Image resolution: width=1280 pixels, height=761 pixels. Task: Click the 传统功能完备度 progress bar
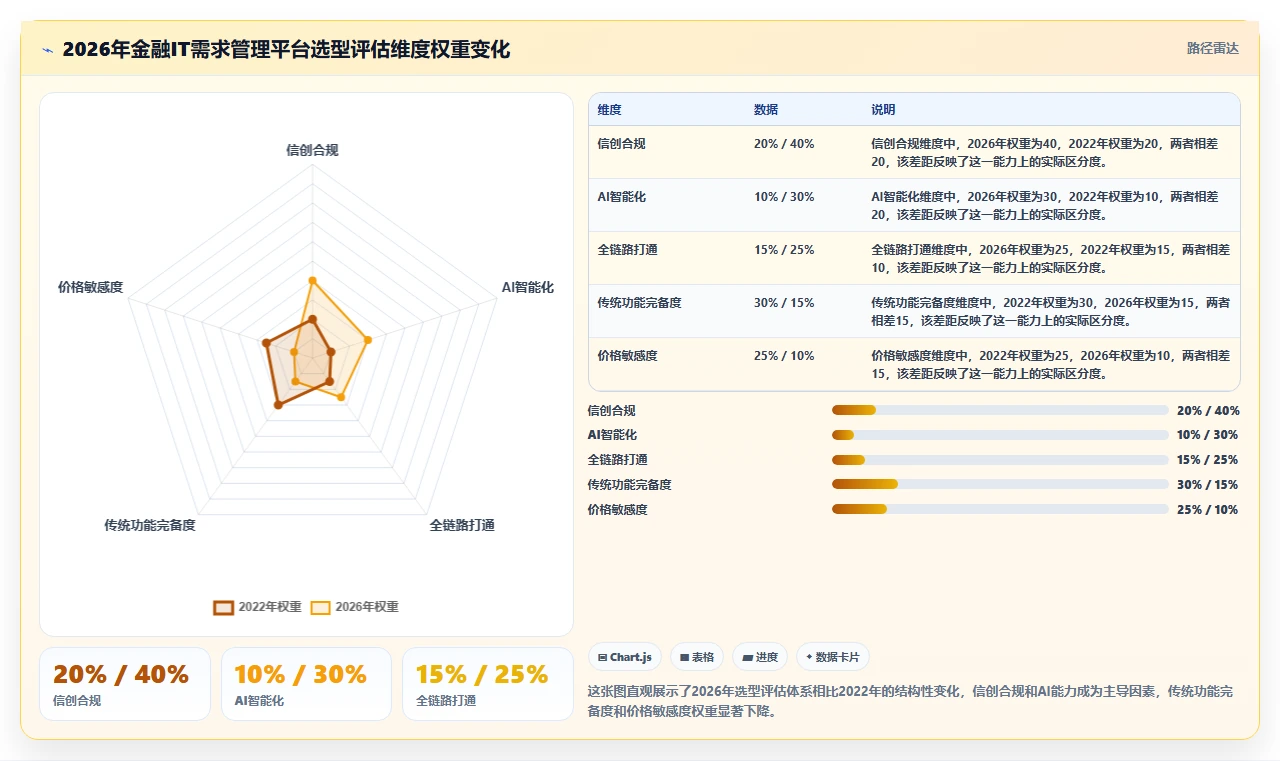tap(1000, 484)
